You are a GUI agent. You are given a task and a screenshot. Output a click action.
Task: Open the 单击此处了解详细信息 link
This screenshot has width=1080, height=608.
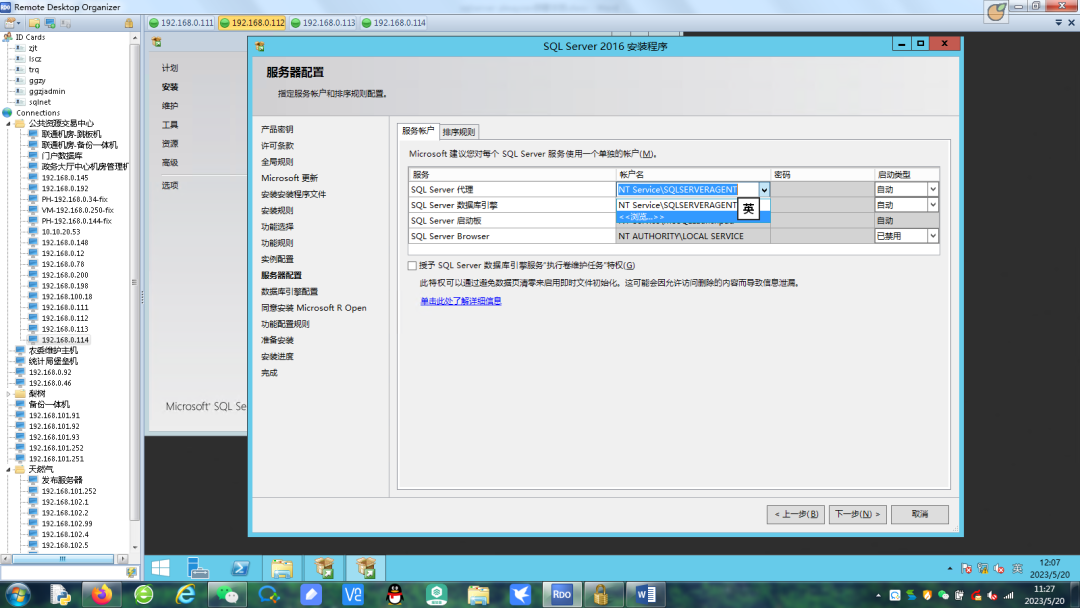tap(461, 301)
